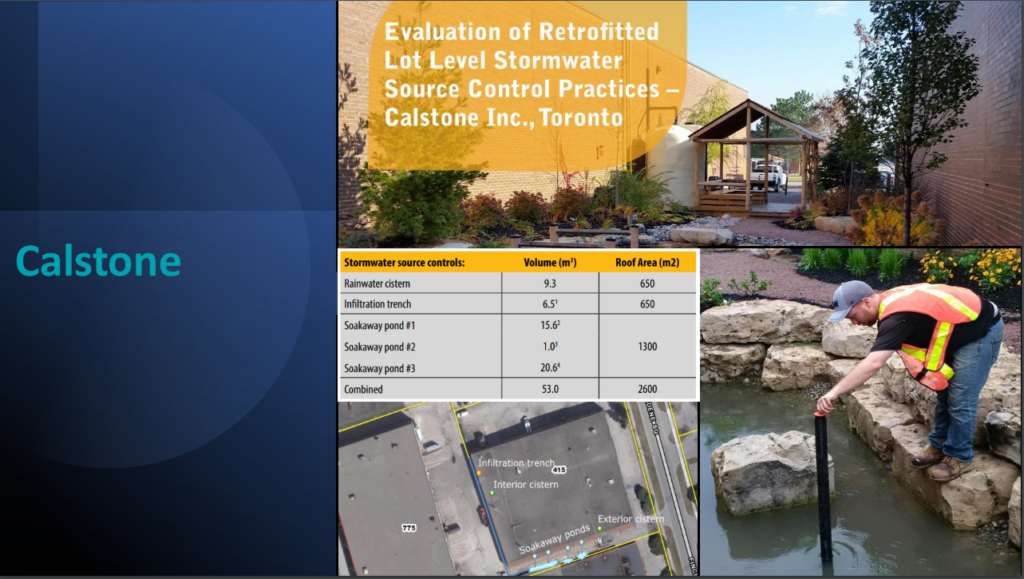Select the "Interior cistern" map label

click(x=526, y=484)
